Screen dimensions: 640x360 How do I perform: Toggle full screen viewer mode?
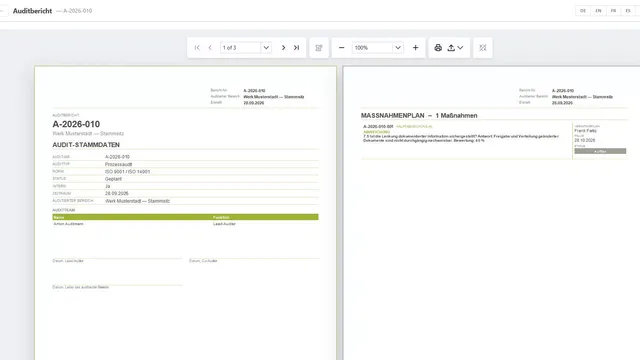pyautogui.click(x=483, y=48)
